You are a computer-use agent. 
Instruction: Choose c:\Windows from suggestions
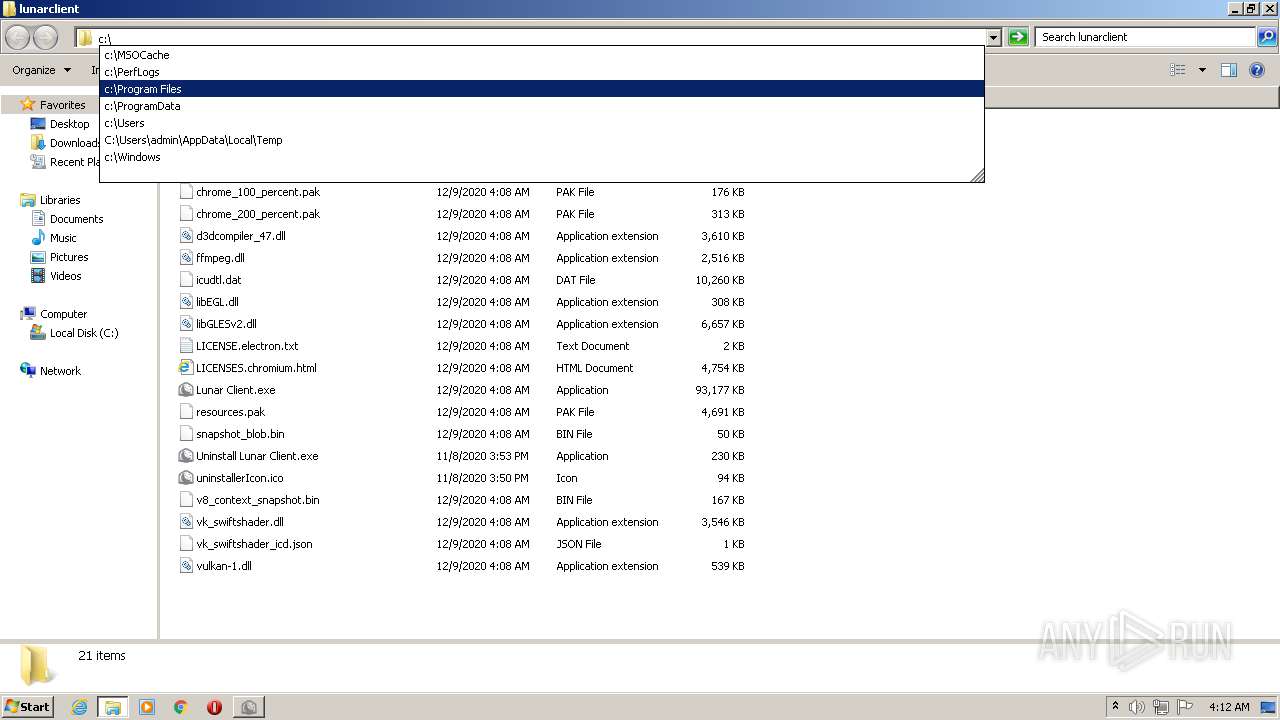541,157
